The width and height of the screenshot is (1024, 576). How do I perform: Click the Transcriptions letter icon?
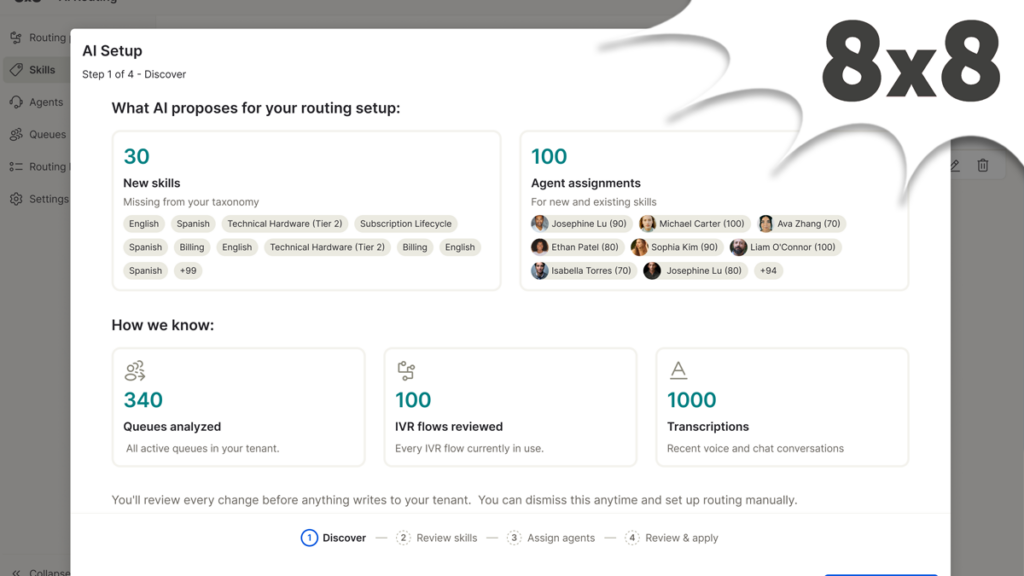(x=678, y=370)
